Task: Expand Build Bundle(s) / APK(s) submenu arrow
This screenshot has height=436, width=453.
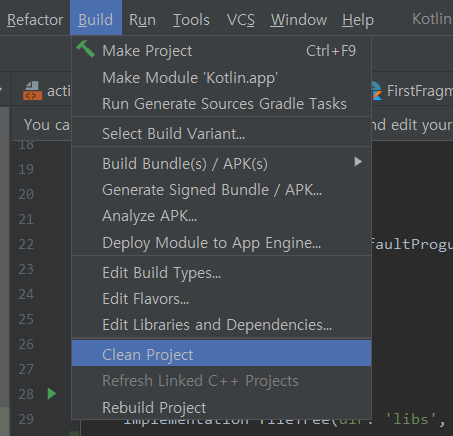Action: pyautogui.click(x=358, y=162)
